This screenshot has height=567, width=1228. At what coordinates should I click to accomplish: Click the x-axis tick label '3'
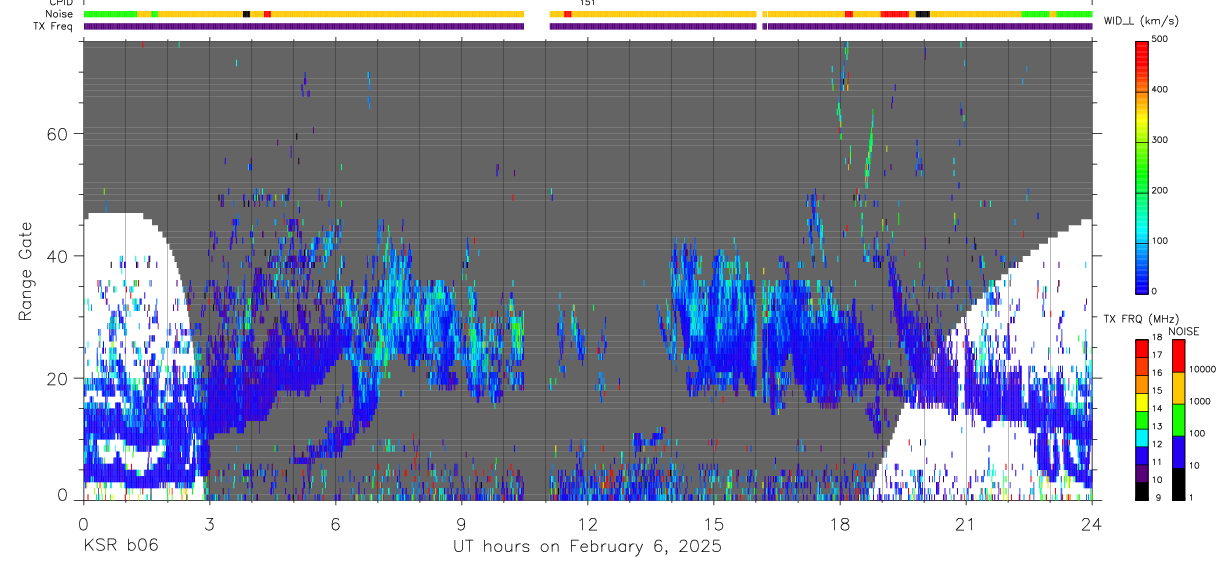[209, 523]
